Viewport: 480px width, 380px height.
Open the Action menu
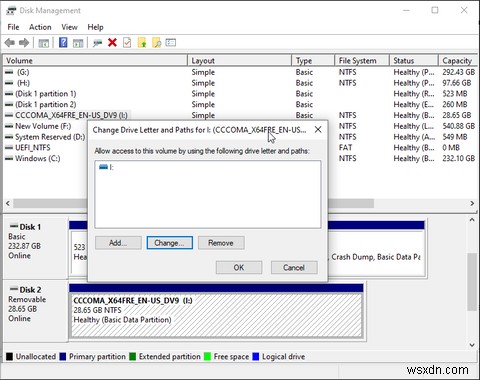coord(40,27)
